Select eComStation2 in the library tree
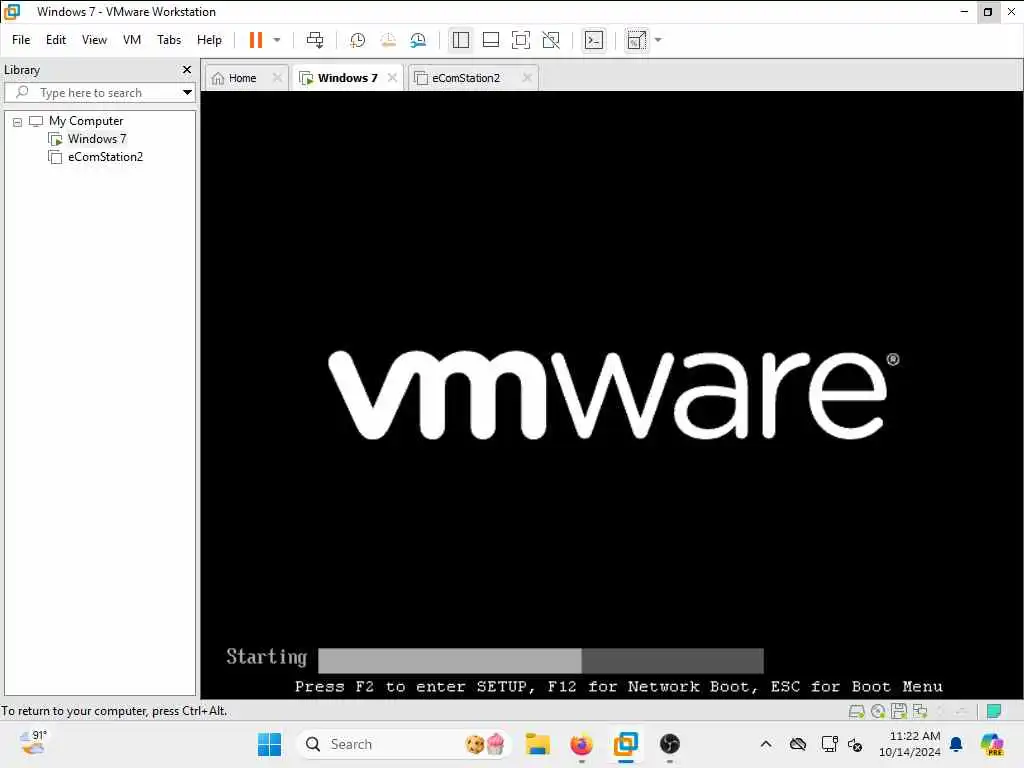1024x768 pixels. click(104, 157)
